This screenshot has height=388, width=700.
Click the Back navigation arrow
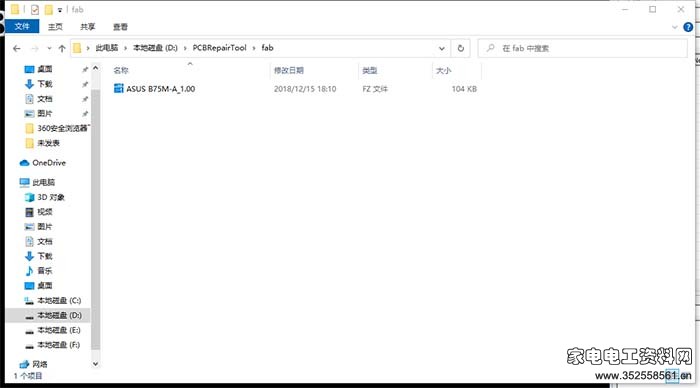click(x=17, y=48)
